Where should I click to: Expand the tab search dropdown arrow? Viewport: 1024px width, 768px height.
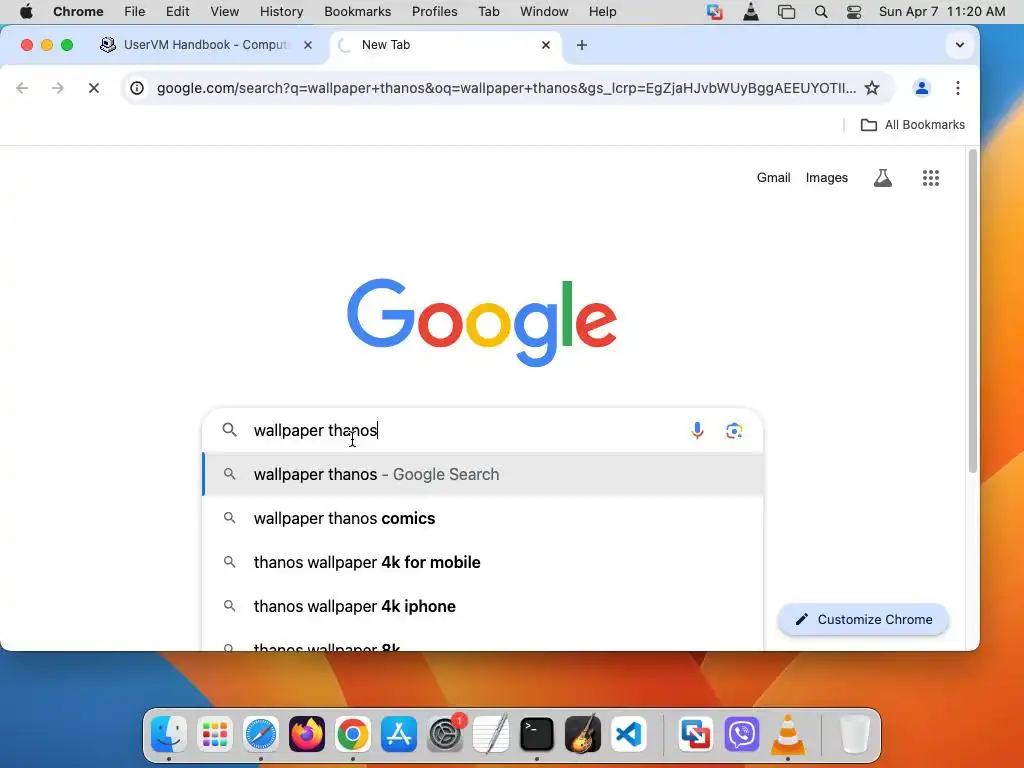click(959, 45)
